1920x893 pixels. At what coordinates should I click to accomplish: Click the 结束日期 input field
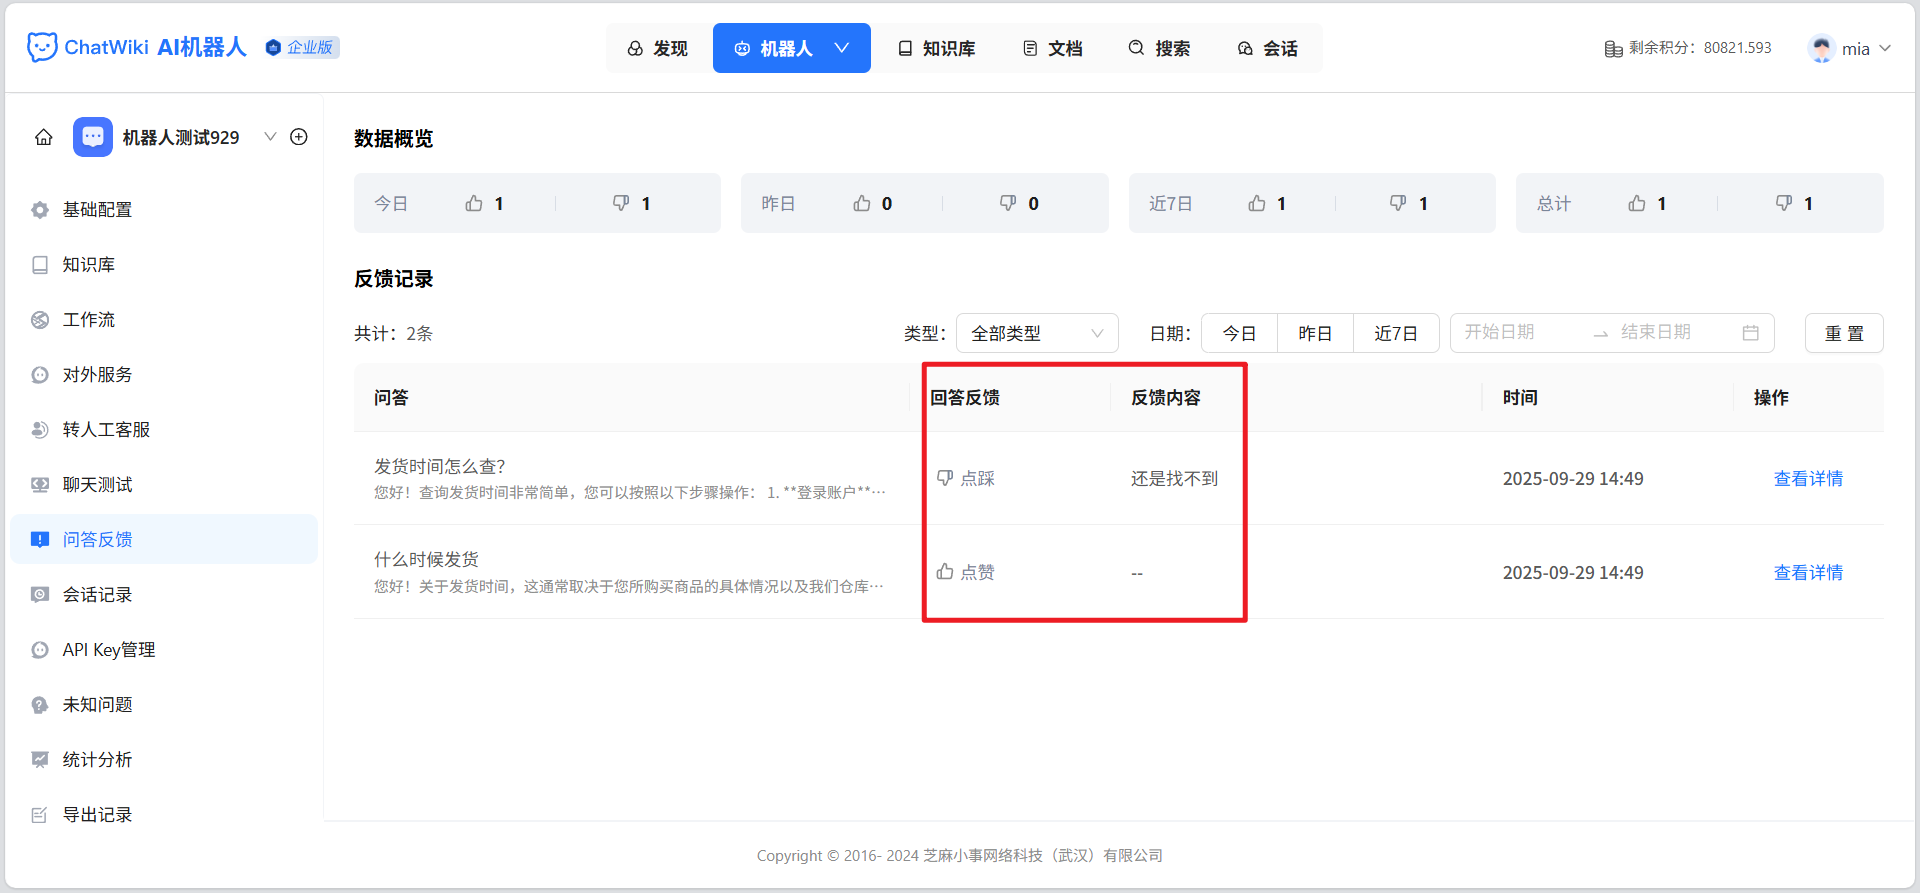(1675, 332)
